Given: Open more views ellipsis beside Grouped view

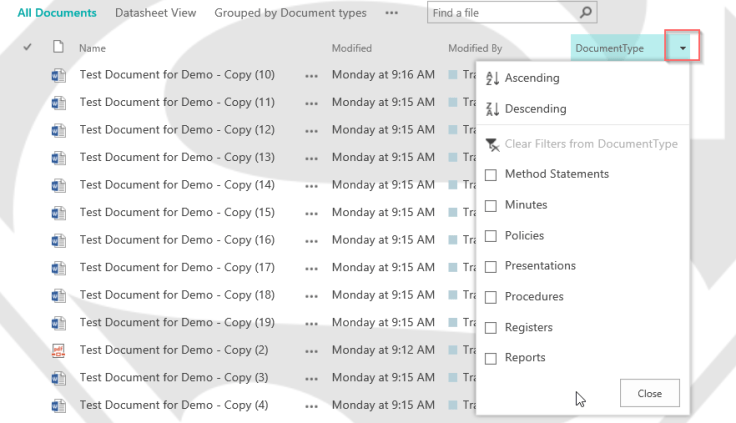Looking at the screenshot, I should pyautogui.click(x=391, y=13).
